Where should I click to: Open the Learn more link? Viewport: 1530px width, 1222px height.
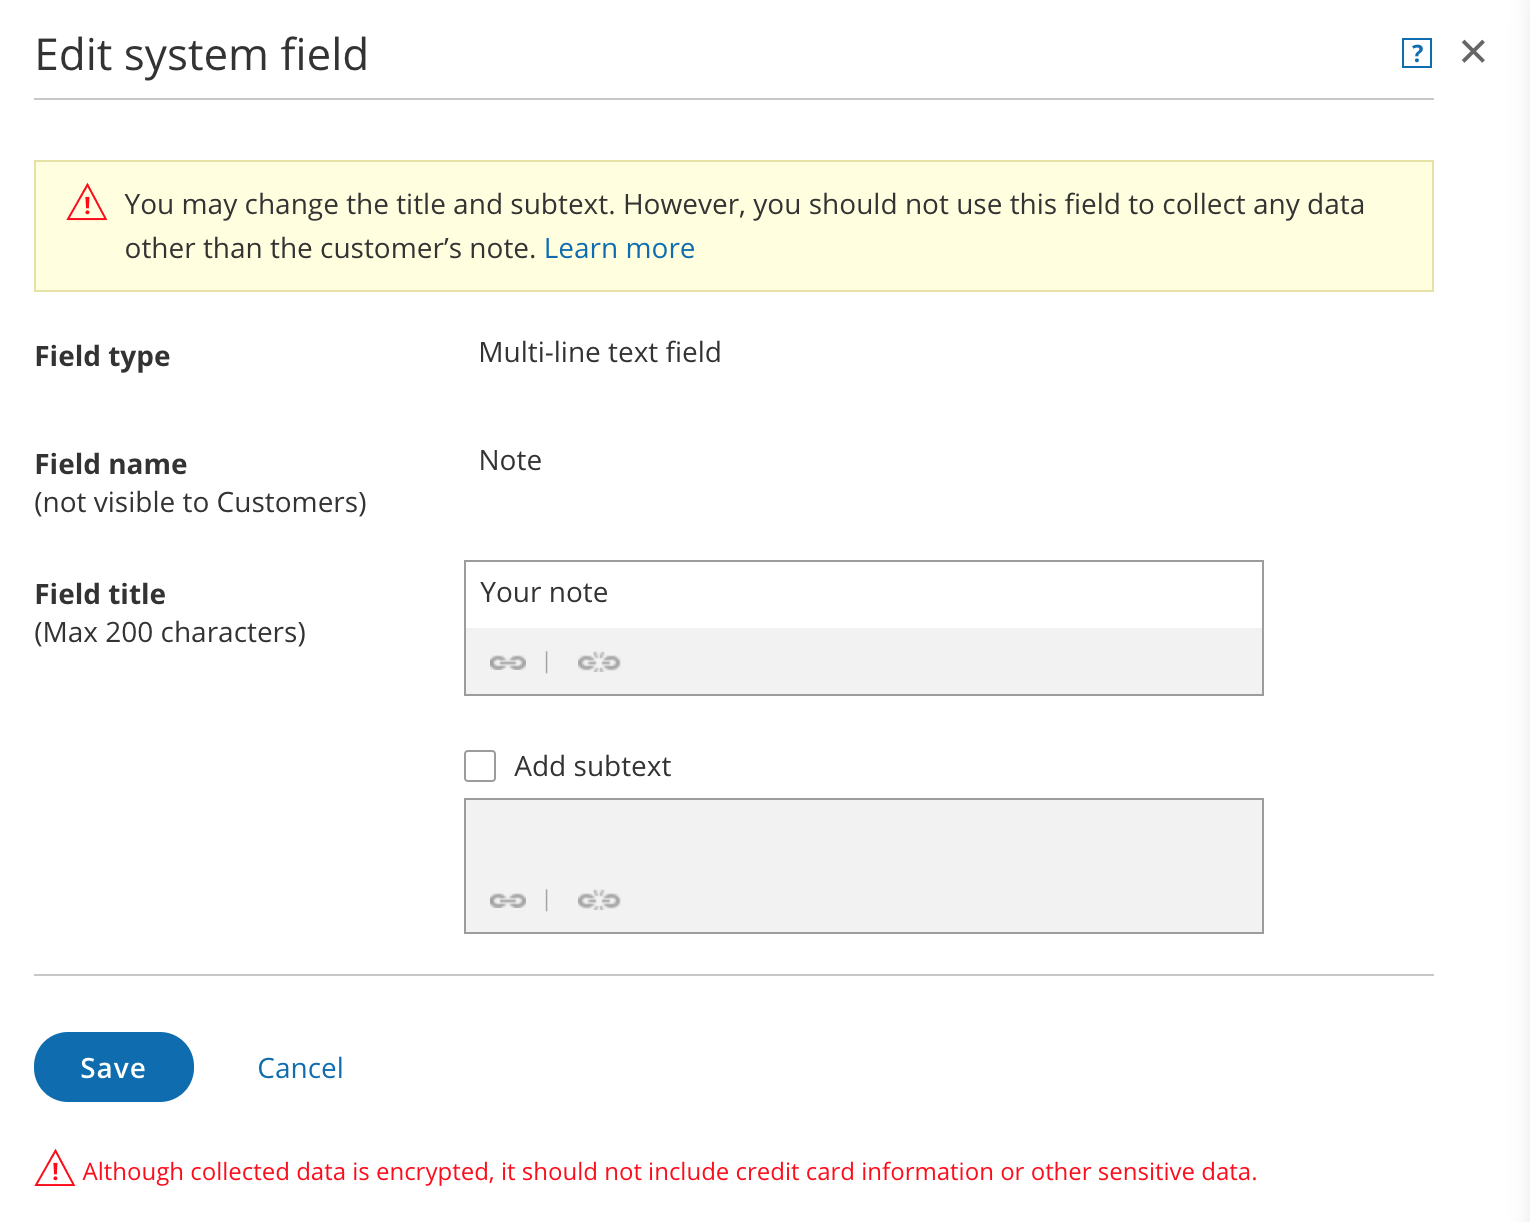coord(619,248)
